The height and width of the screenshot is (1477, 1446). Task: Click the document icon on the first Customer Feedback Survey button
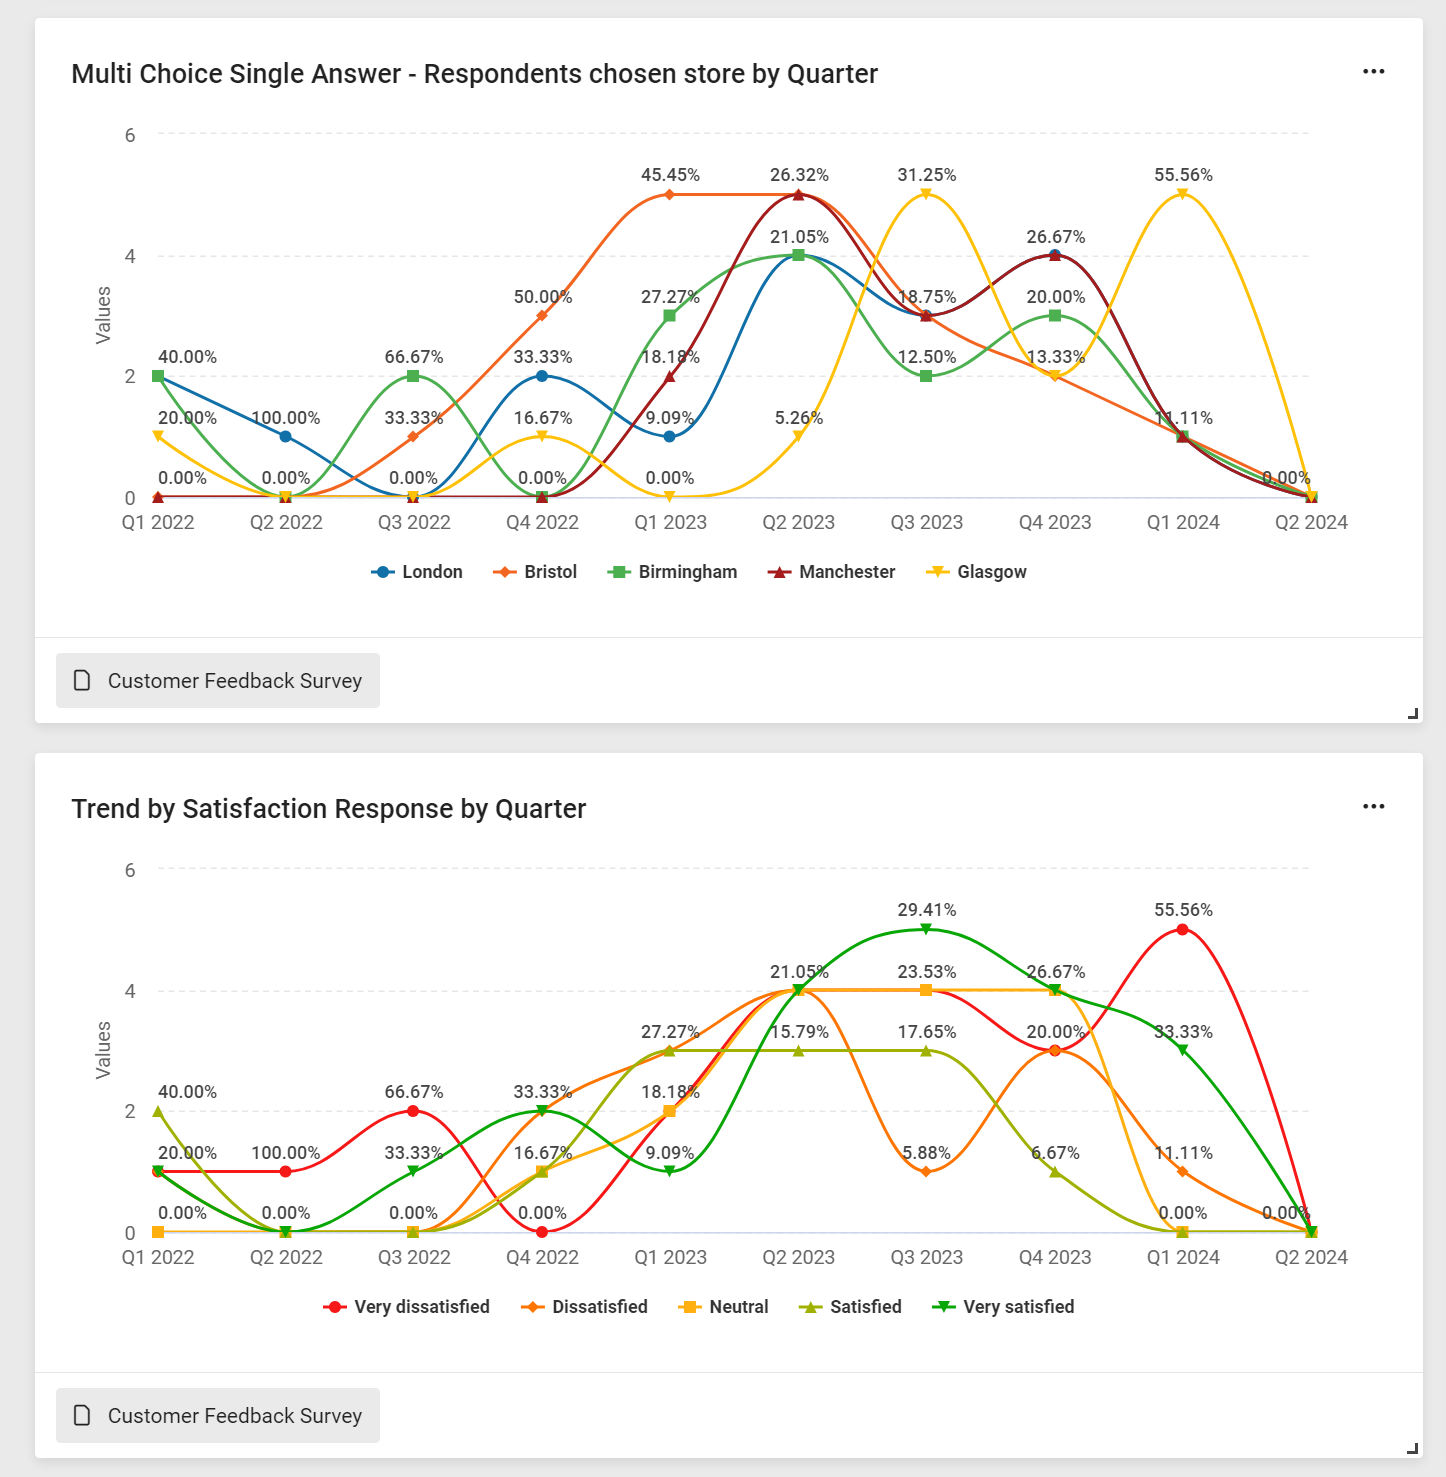tap(81, 680)
